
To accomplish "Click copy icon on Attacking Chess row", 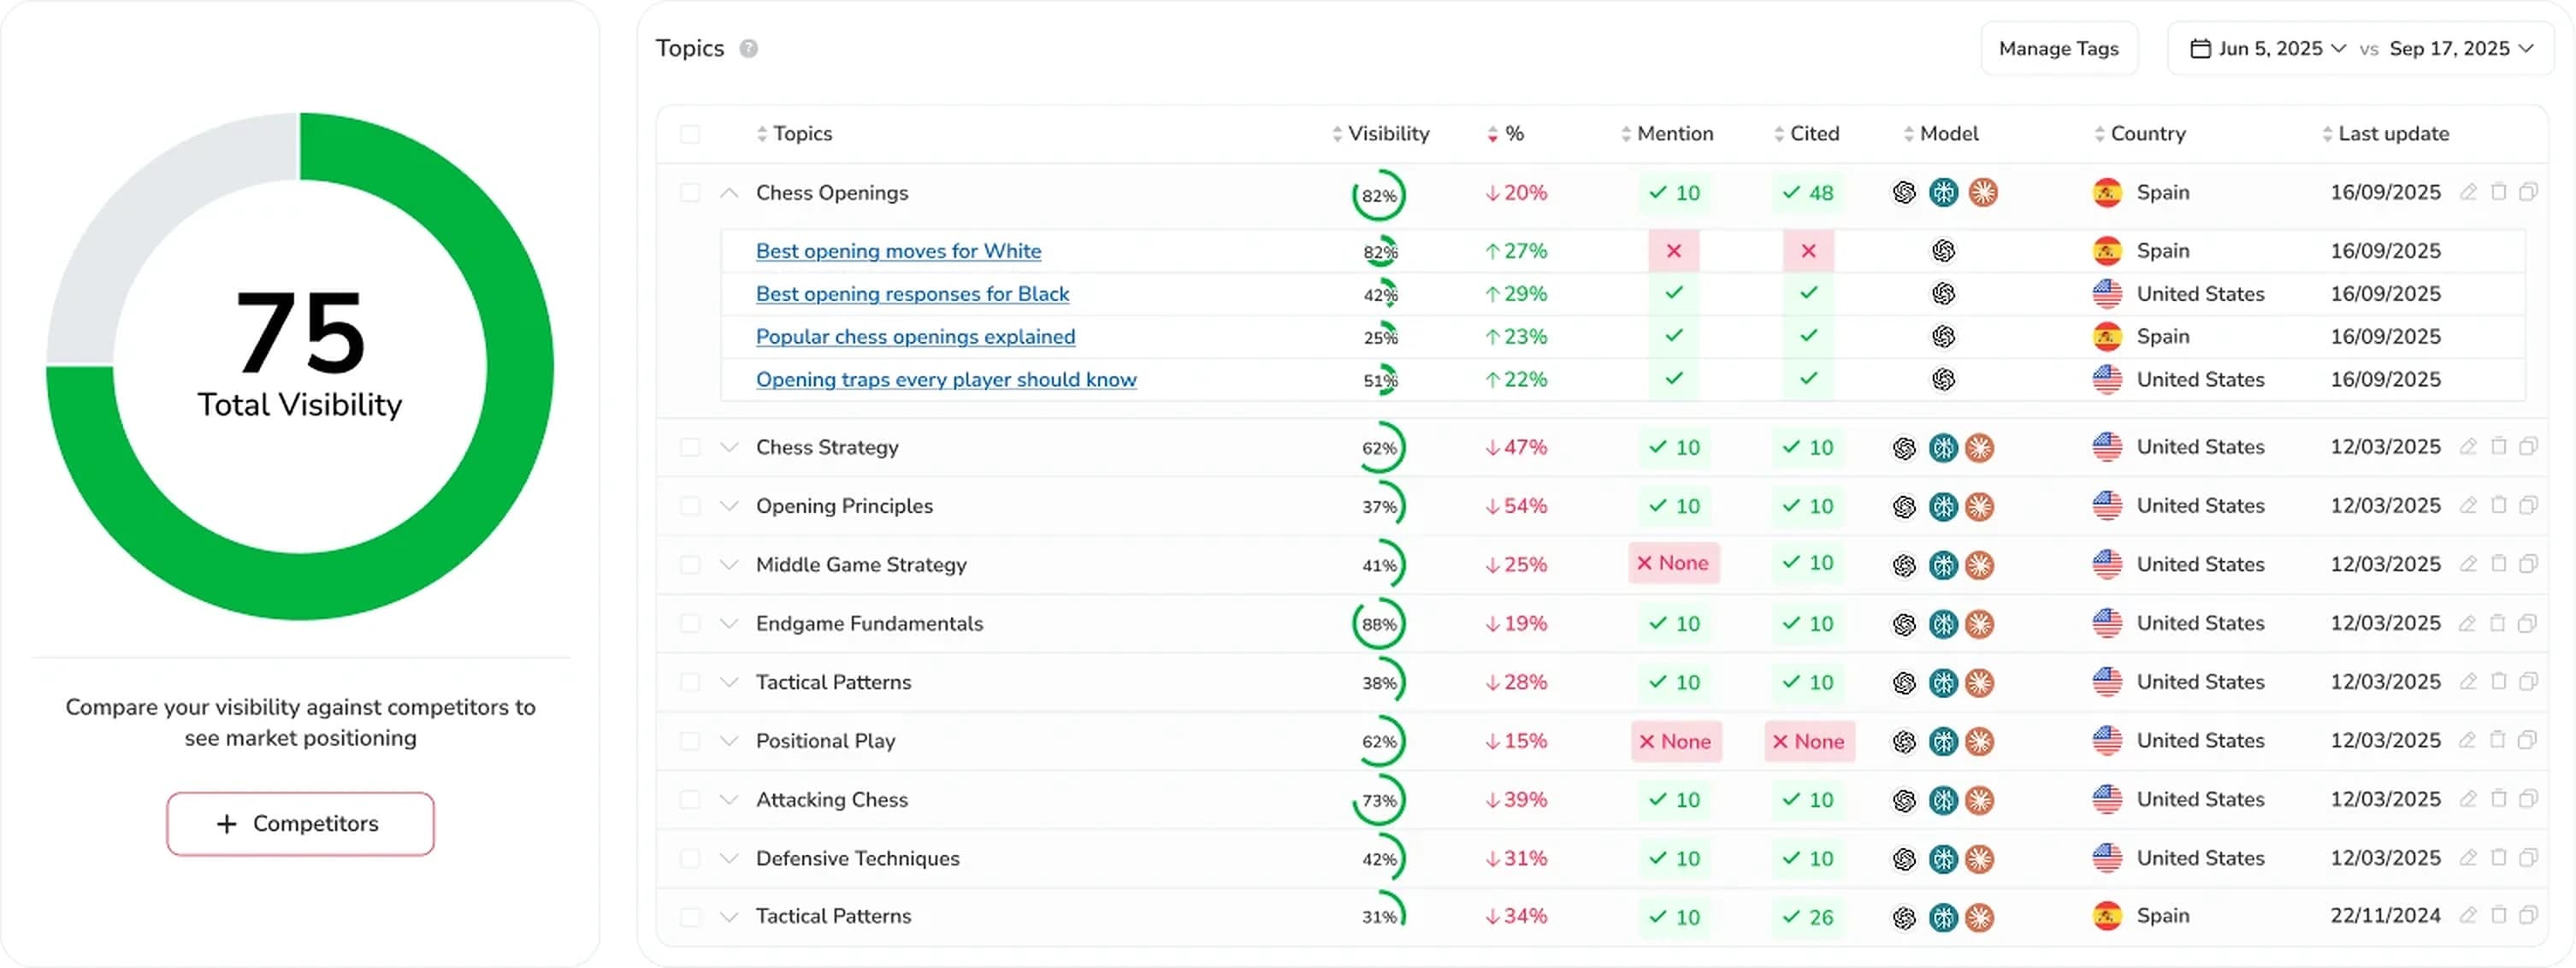I will [2528, 799].
